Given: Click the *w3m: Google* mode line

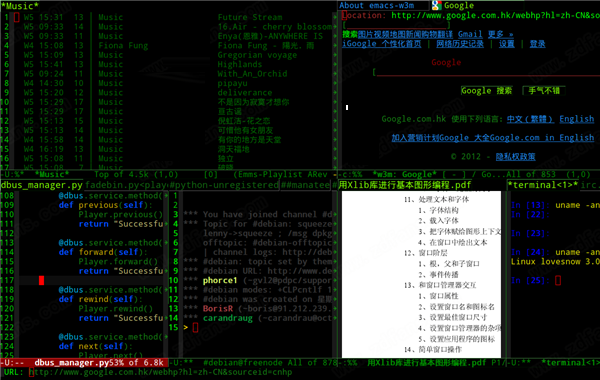Looking at the screenshot, I should pyautogui.click(x=404, y=175).
